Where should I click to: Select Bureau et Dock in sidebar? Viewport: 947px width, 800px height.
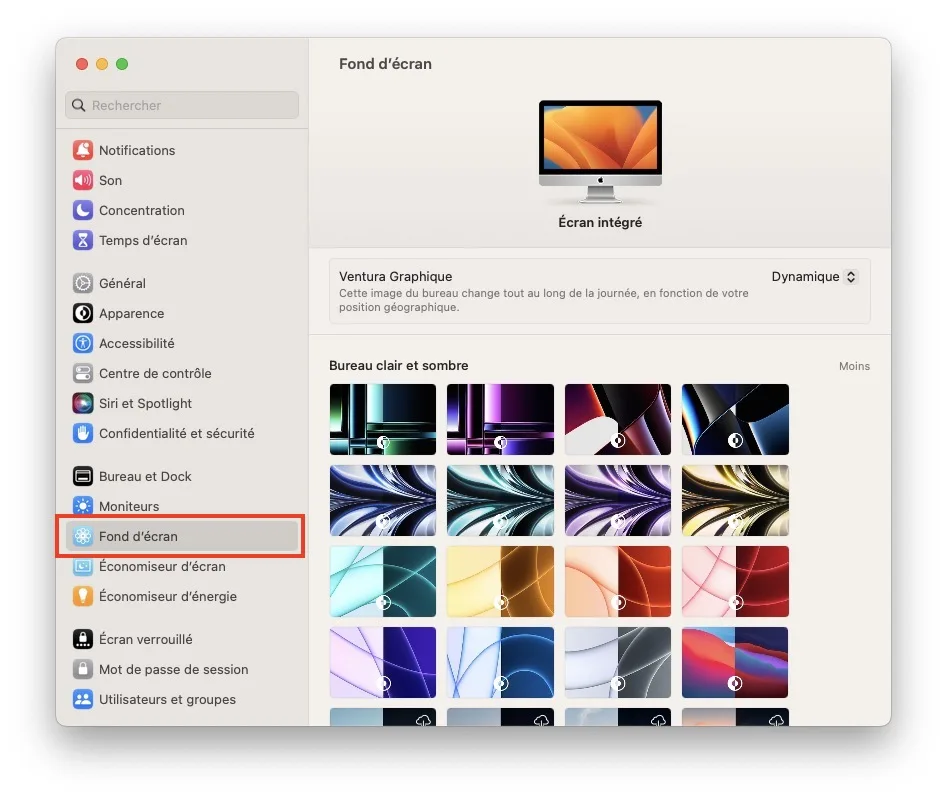coord(145,476)
